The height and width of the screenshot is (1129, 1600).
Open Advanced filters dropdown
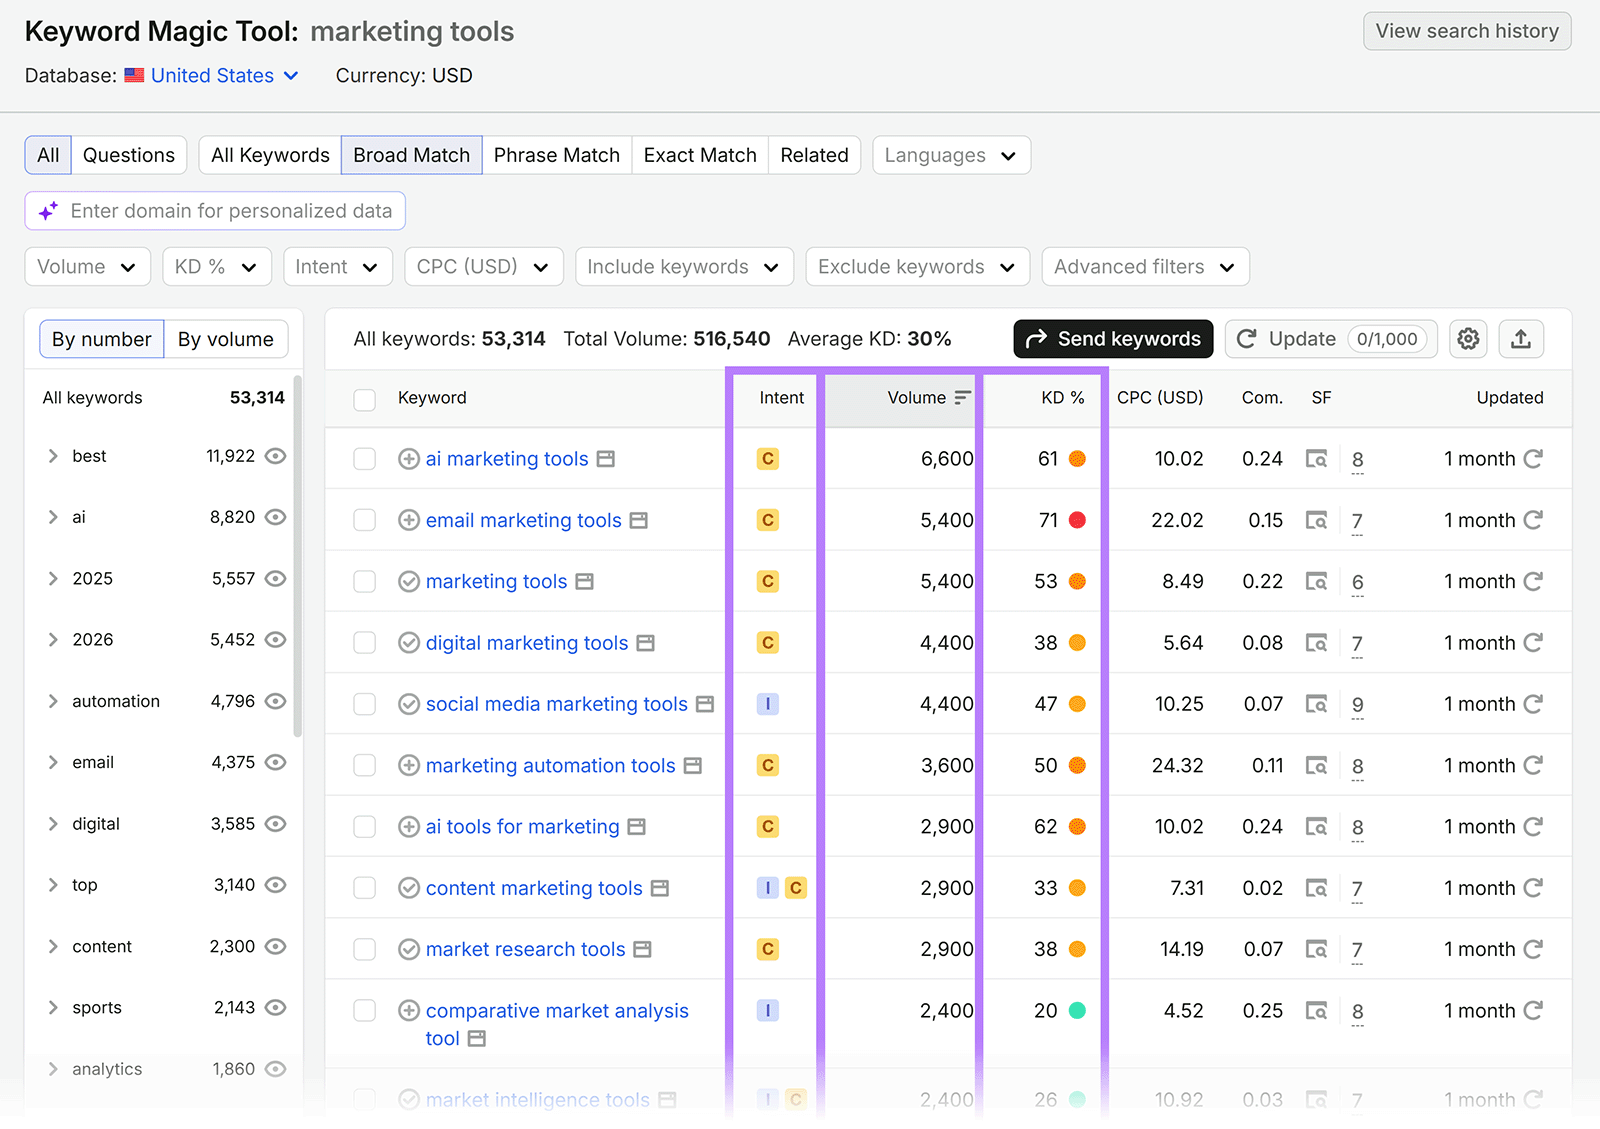1145,267
